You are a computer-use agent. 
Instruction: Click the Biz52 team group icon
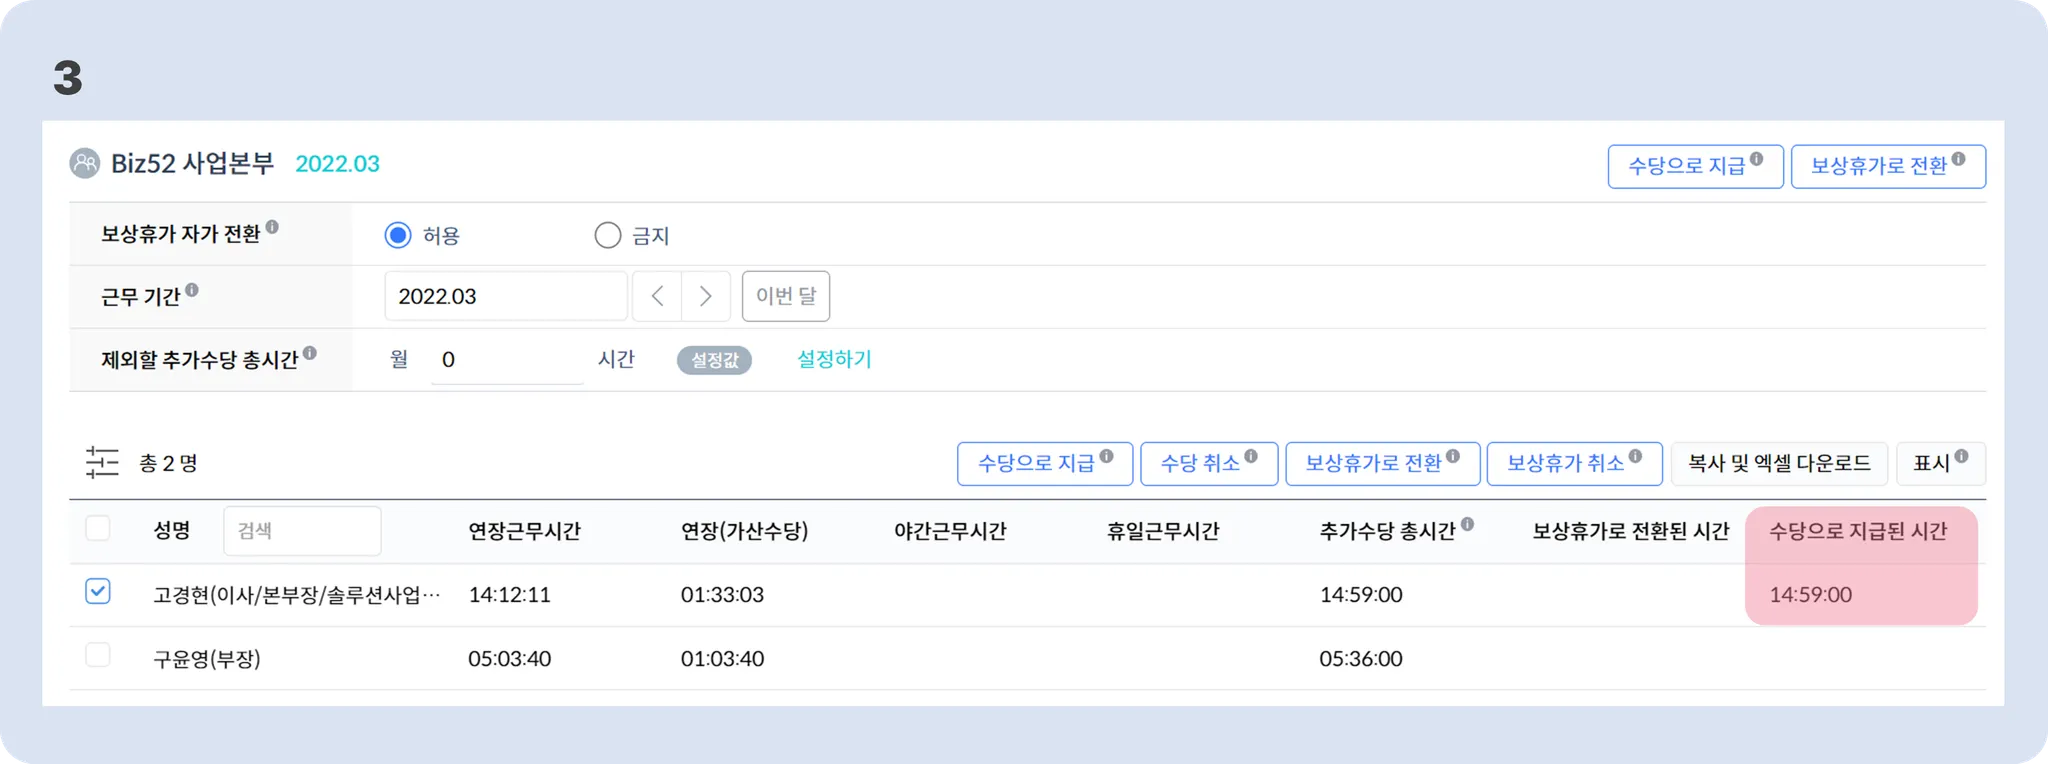click(85, 164)
